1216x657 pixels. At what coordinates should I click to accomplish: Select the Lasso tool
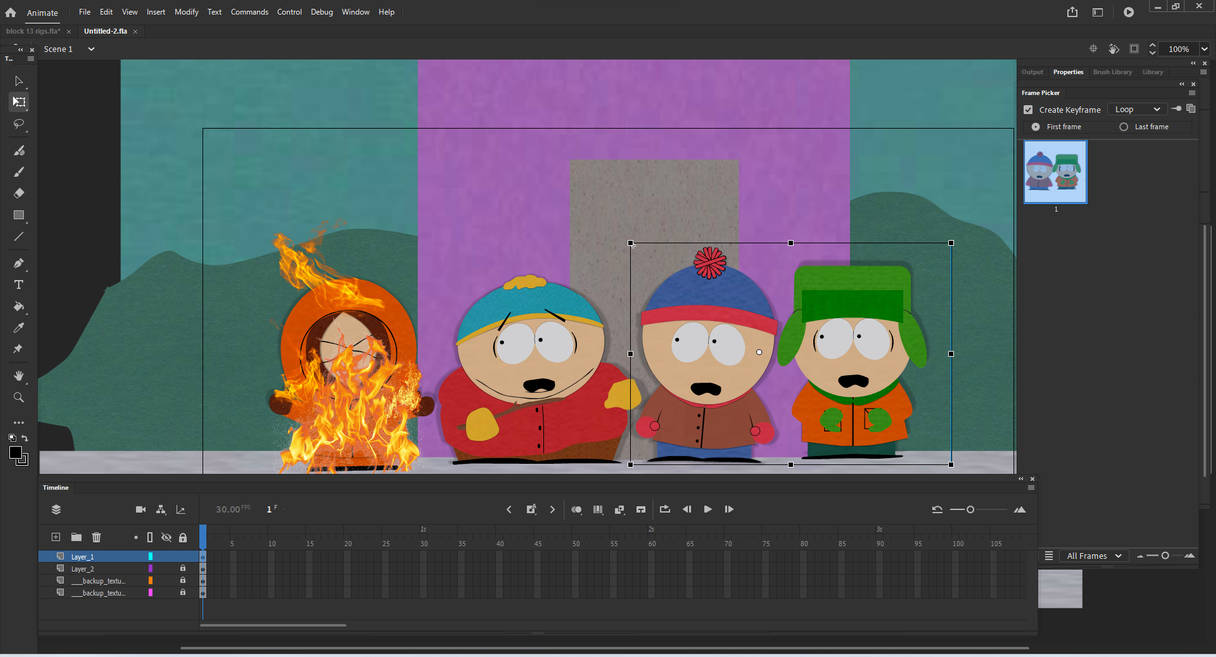pos(18,124)
